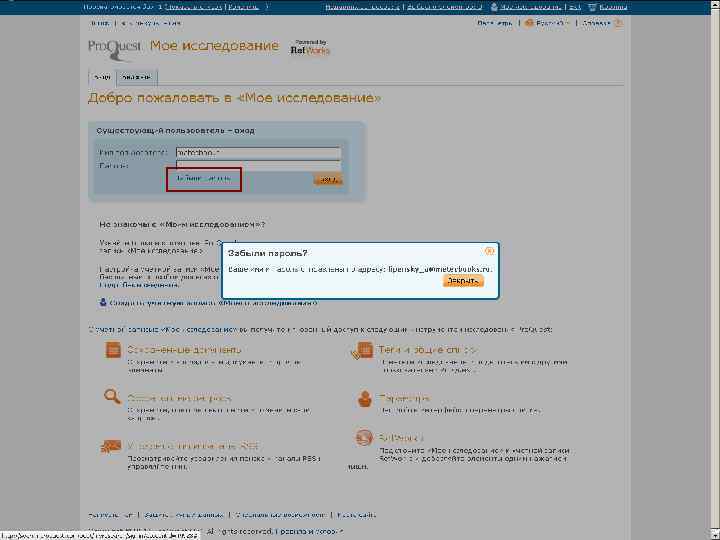
Task: Close the forgot password popup via X icon
Action: click(489, 251)
